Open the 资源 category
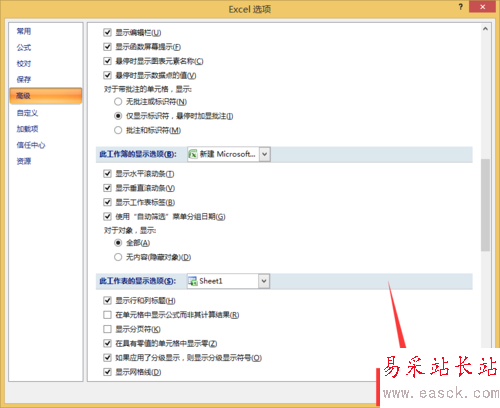This screenshot has width=500, height=408. click(24, 161)
